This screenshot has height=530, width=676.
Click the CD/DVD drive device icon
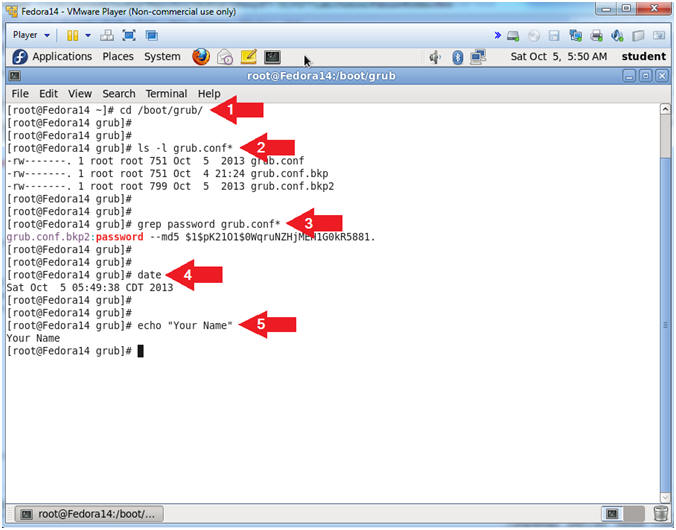tap(534, 36)
